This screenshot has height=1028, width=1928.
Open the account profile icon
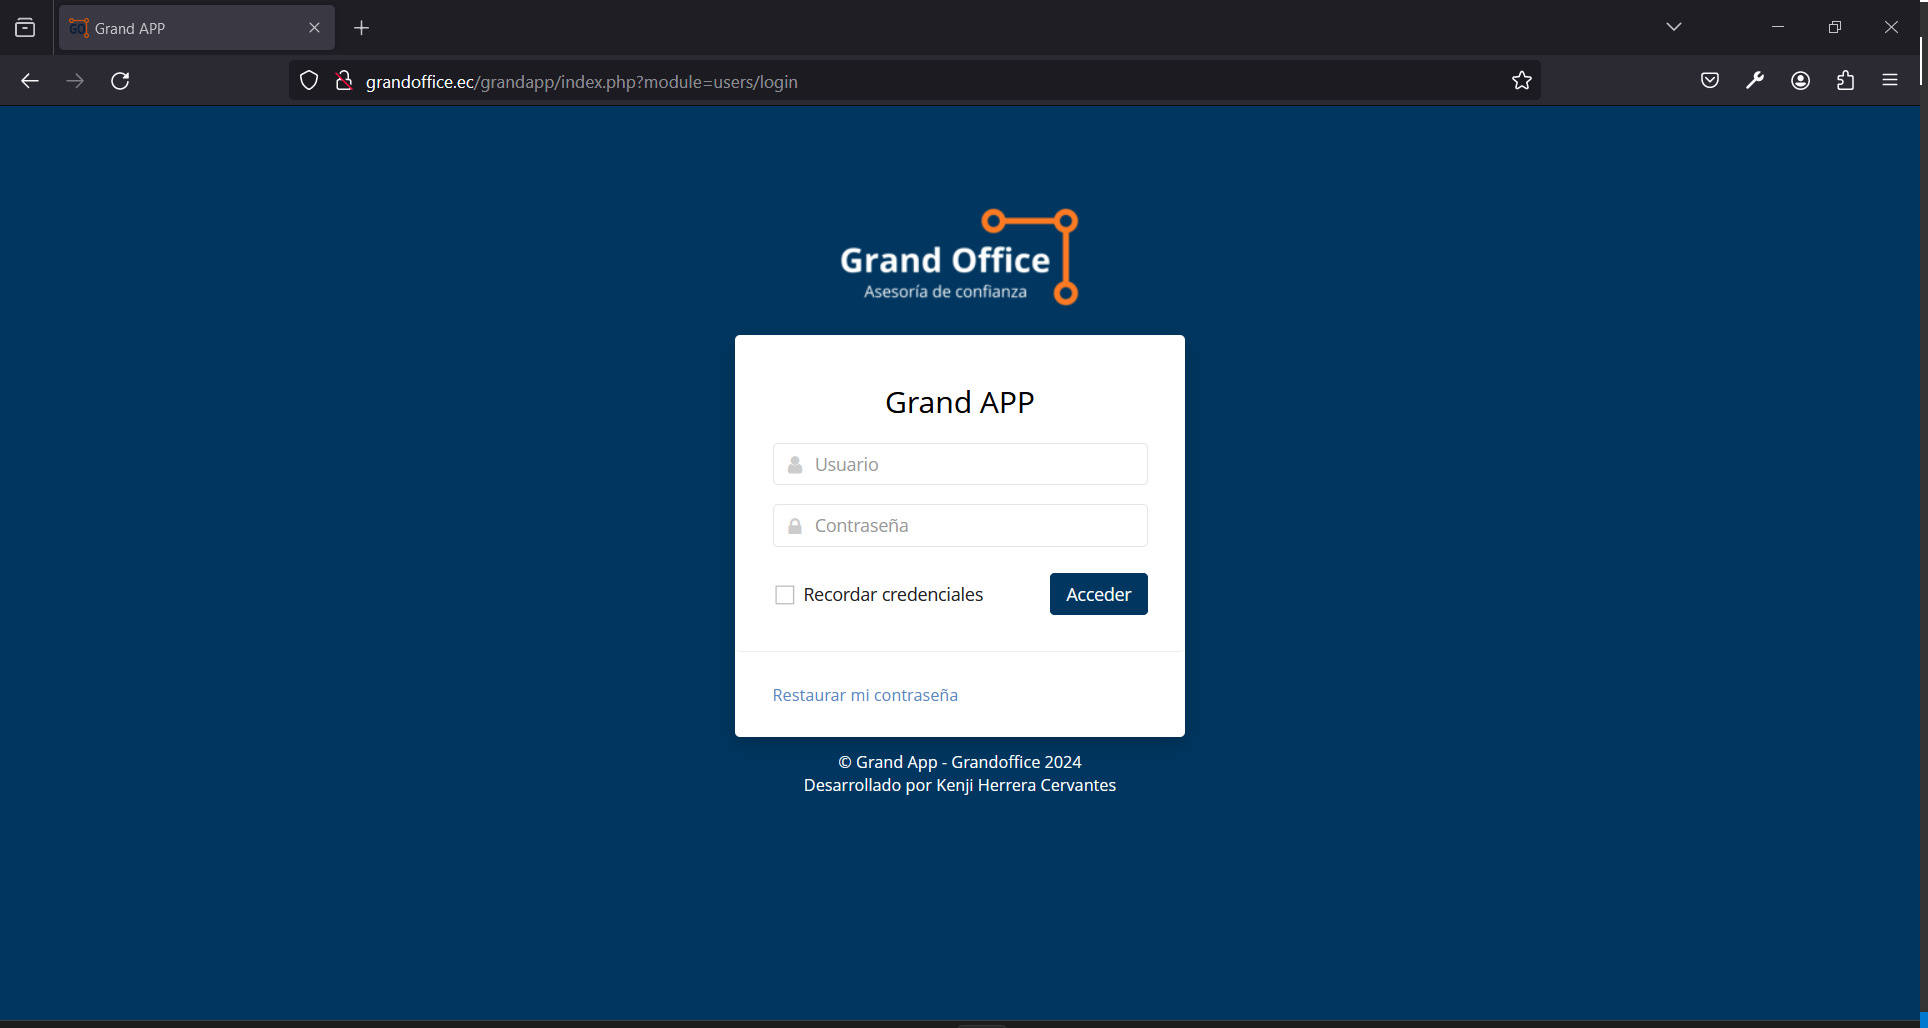pos(1801,81)
